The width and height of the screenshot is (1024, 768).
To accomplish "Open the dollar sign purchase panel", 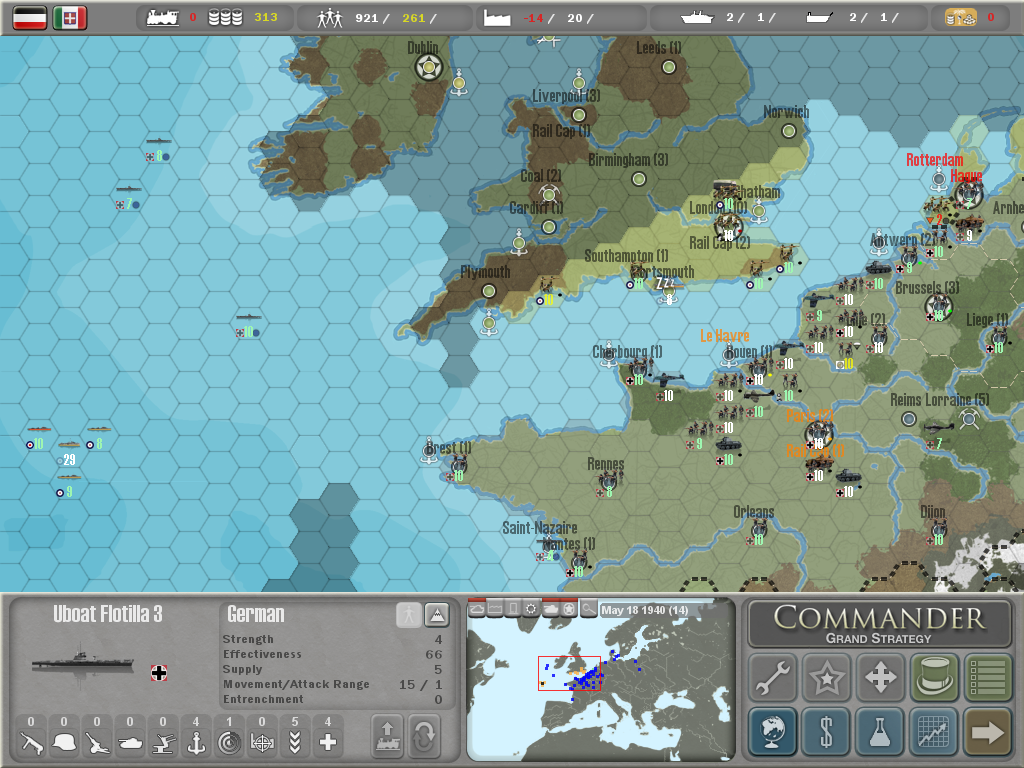I will coord(826,731).
